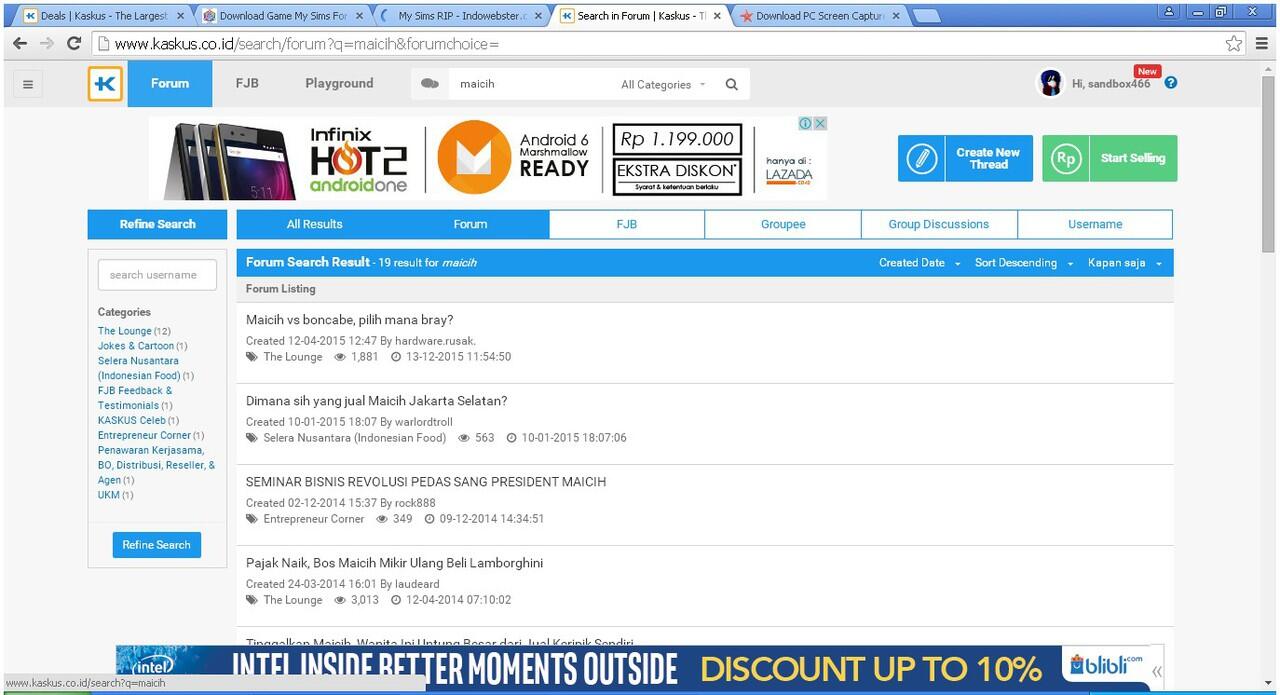Filter by Selera Nusantara (Indonesian Food) sidebar category

139,368
